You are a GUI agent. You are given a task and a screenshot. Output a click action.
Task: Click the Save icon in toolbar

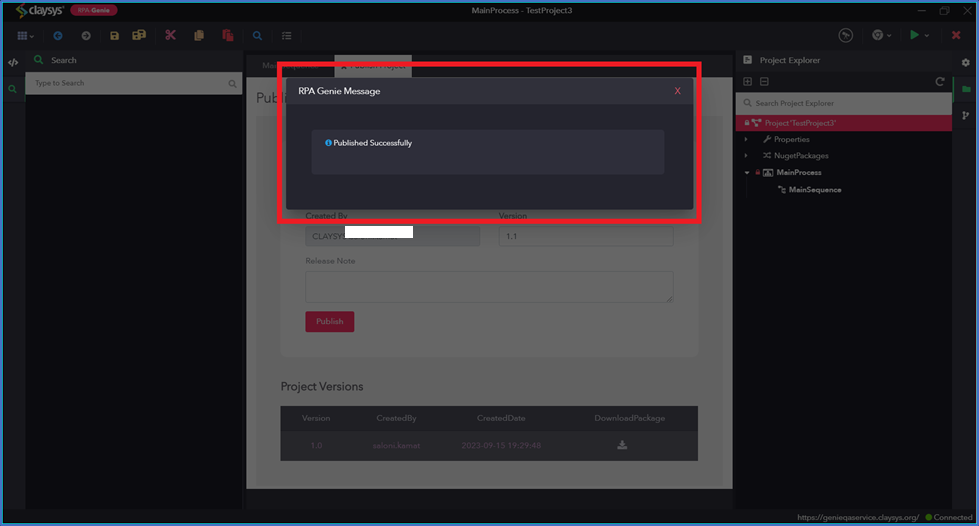pos(114,36)
